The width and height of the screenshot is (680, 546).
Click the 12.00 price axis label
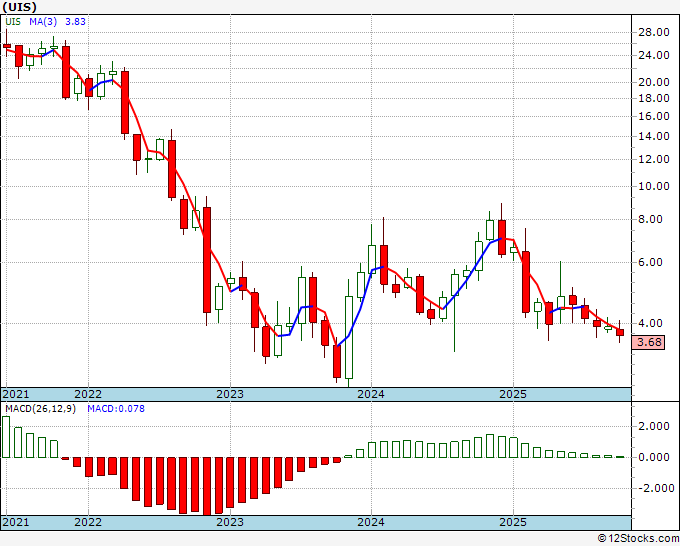coord(653,159)
